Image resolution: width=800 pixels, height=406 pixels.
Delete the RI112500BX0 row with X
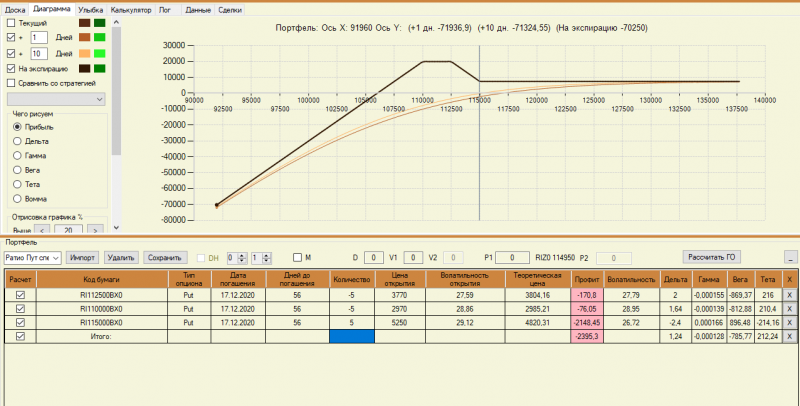tap(789, 295)
